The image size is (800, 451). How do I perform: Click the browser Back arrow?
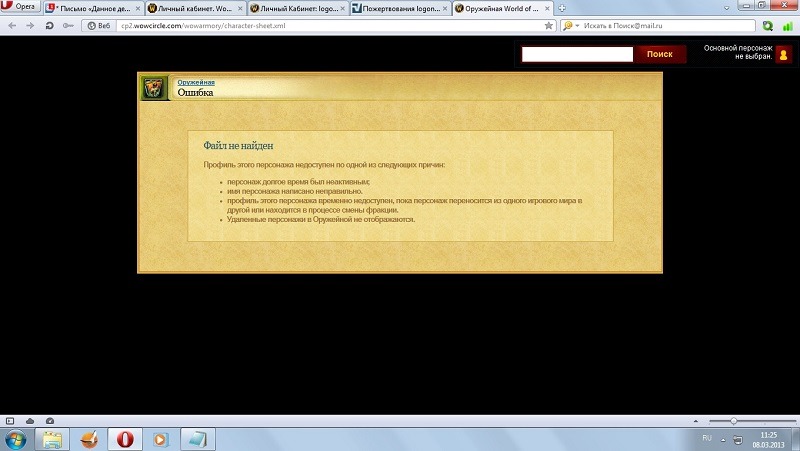click(13, 25)
